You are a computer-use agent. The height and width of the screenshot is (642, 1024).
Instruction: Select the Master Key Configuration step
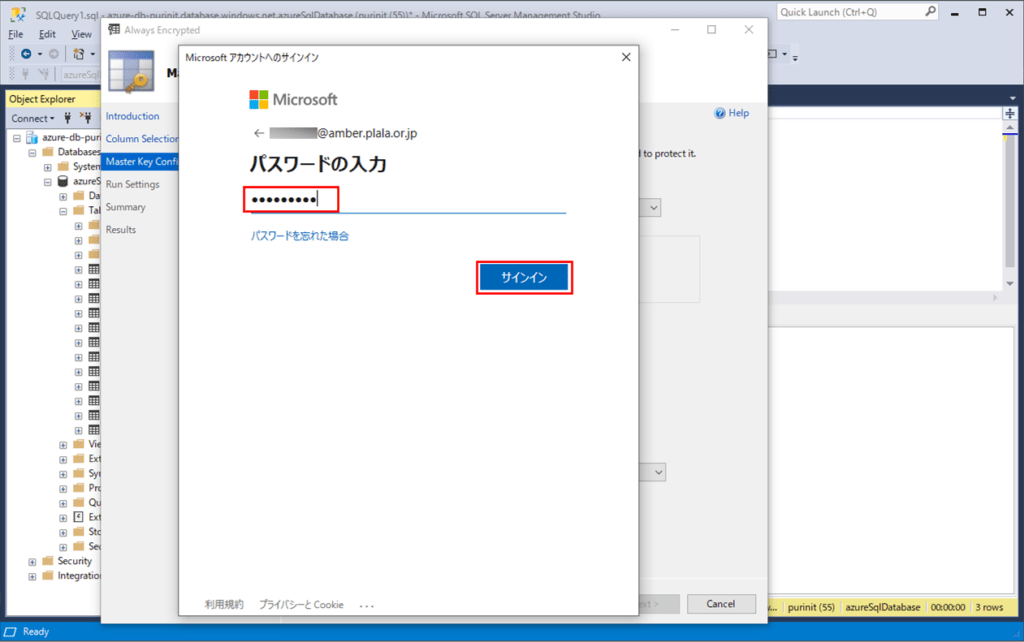141,161
